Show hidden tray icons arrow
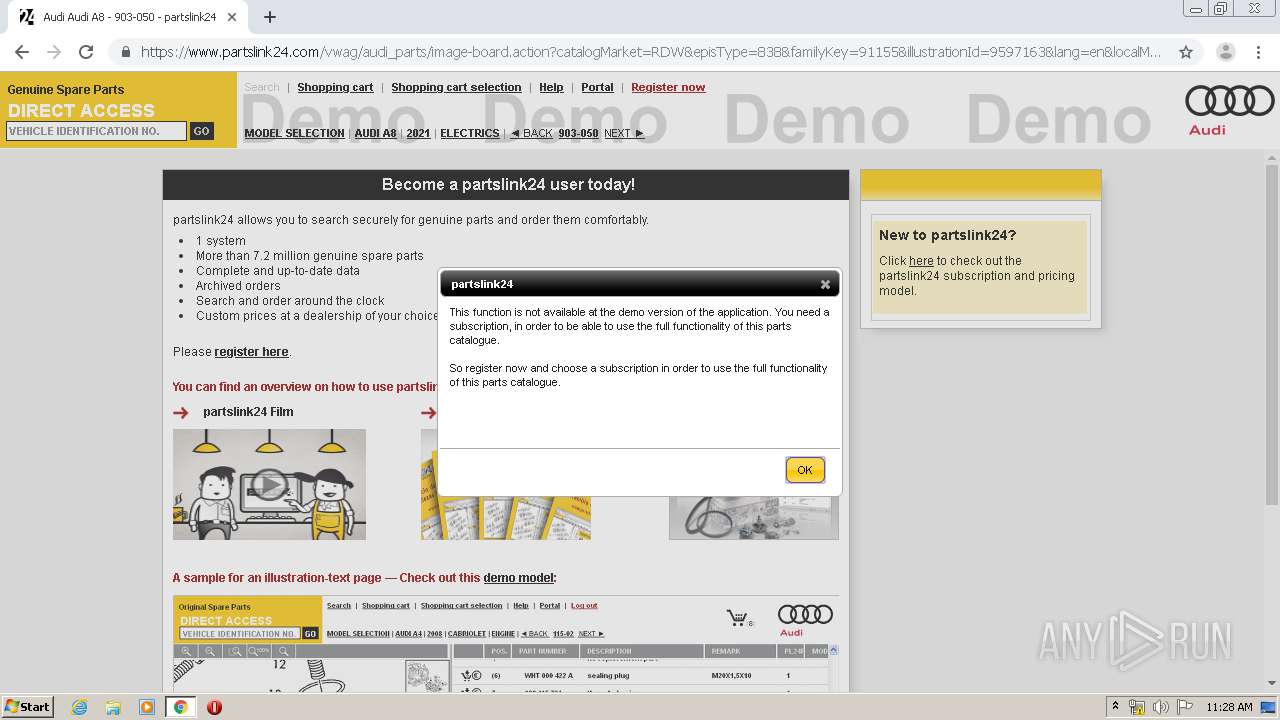This screenshot has width=1280, height=720. coord(1116,707)
